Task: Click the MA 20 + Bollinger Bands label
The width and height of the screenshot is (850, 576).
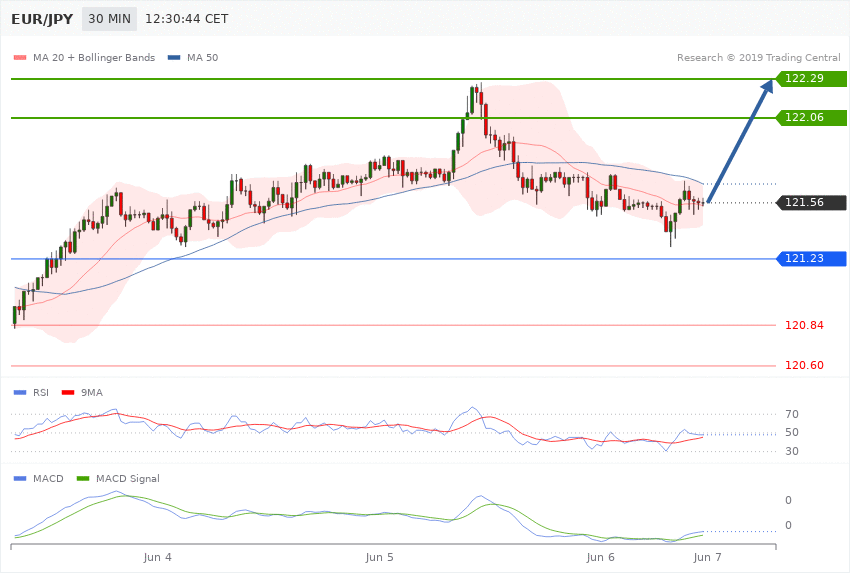Action: [x=94, y=57]
